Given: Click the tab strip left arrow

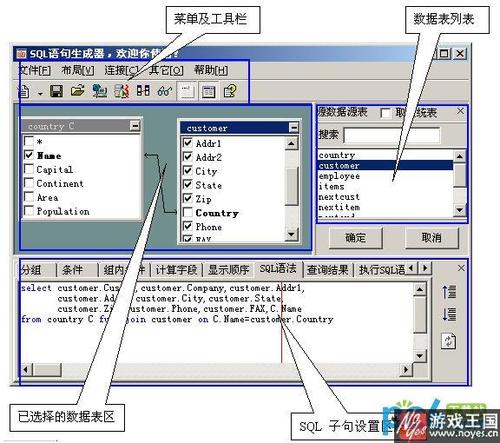Looking at the screenshot, I should coord(411,268).
